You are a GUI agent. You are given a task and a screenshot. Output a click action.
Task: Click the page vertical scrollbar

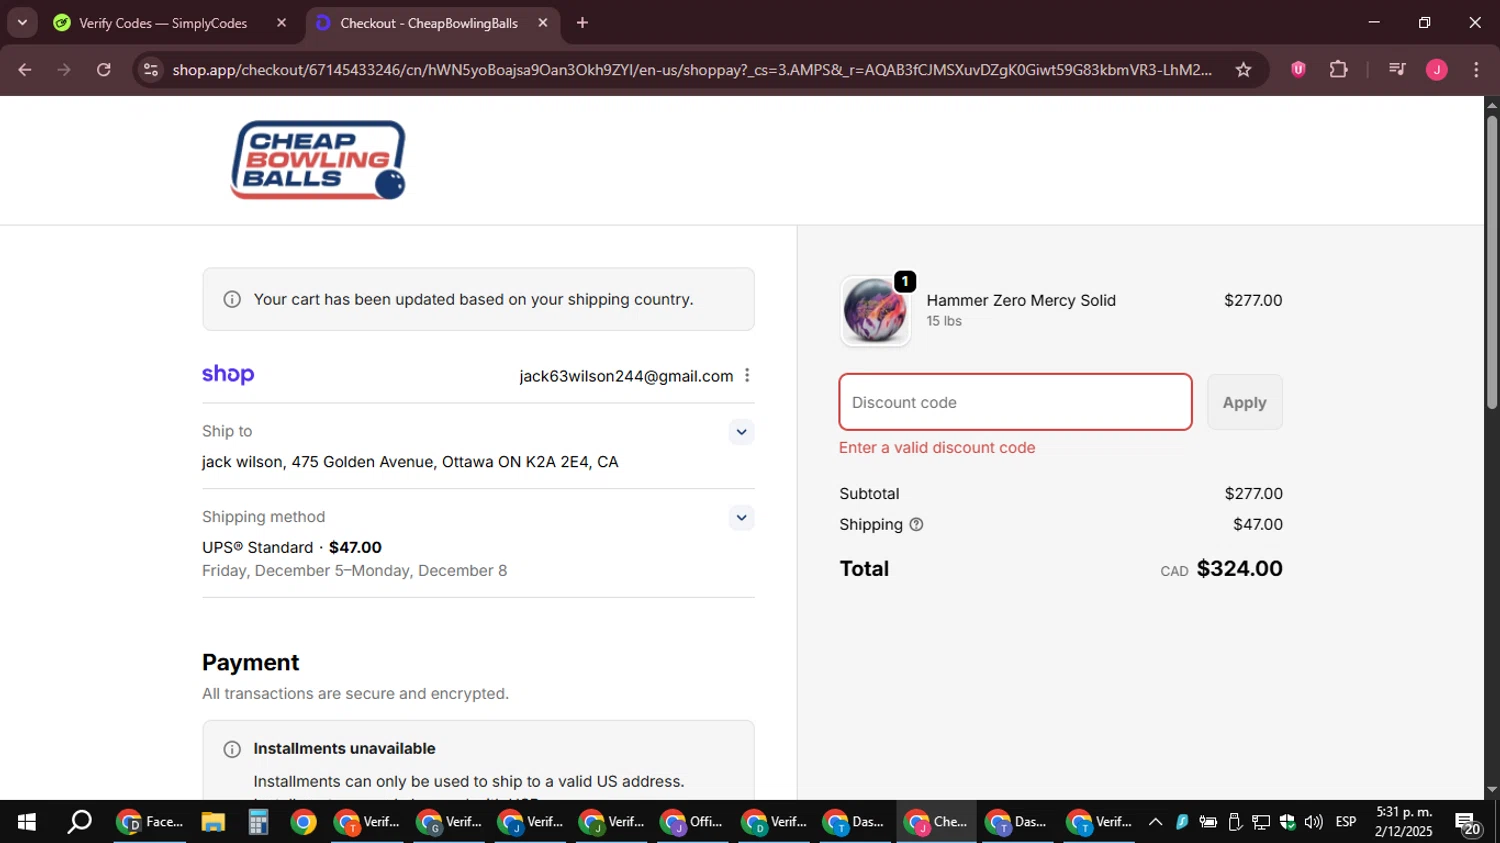click(1492, 262)
